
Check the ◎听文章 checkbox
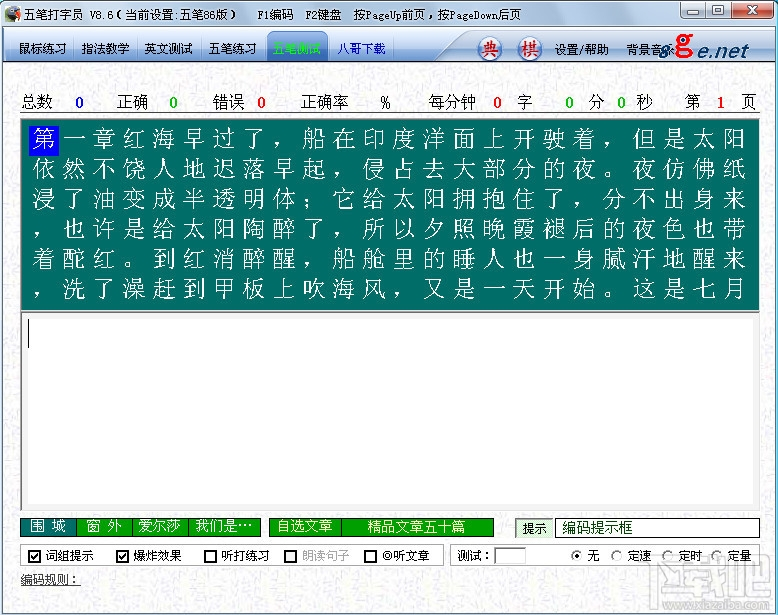point(370,556)
